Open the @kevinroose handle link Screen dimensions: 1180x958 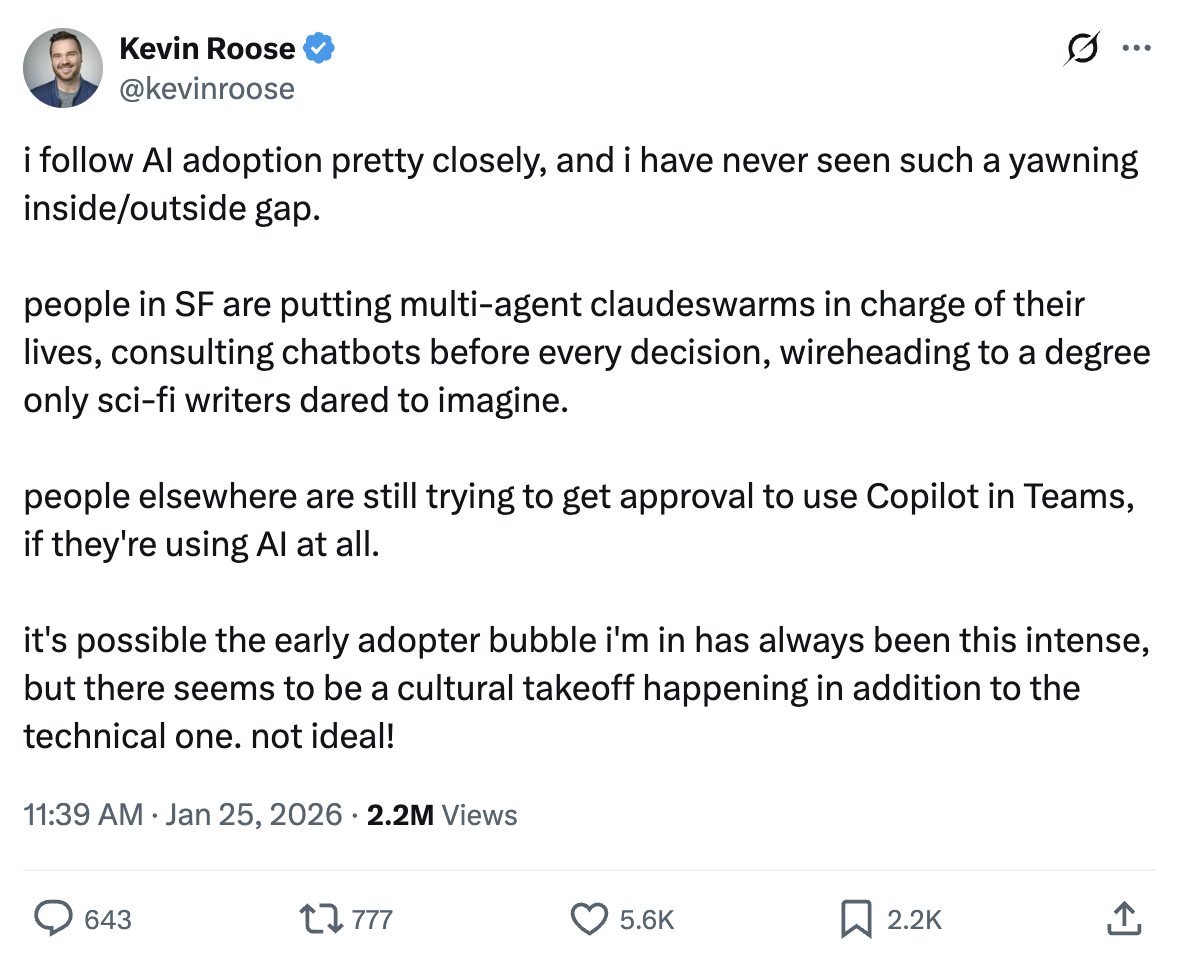pos(207,89)
